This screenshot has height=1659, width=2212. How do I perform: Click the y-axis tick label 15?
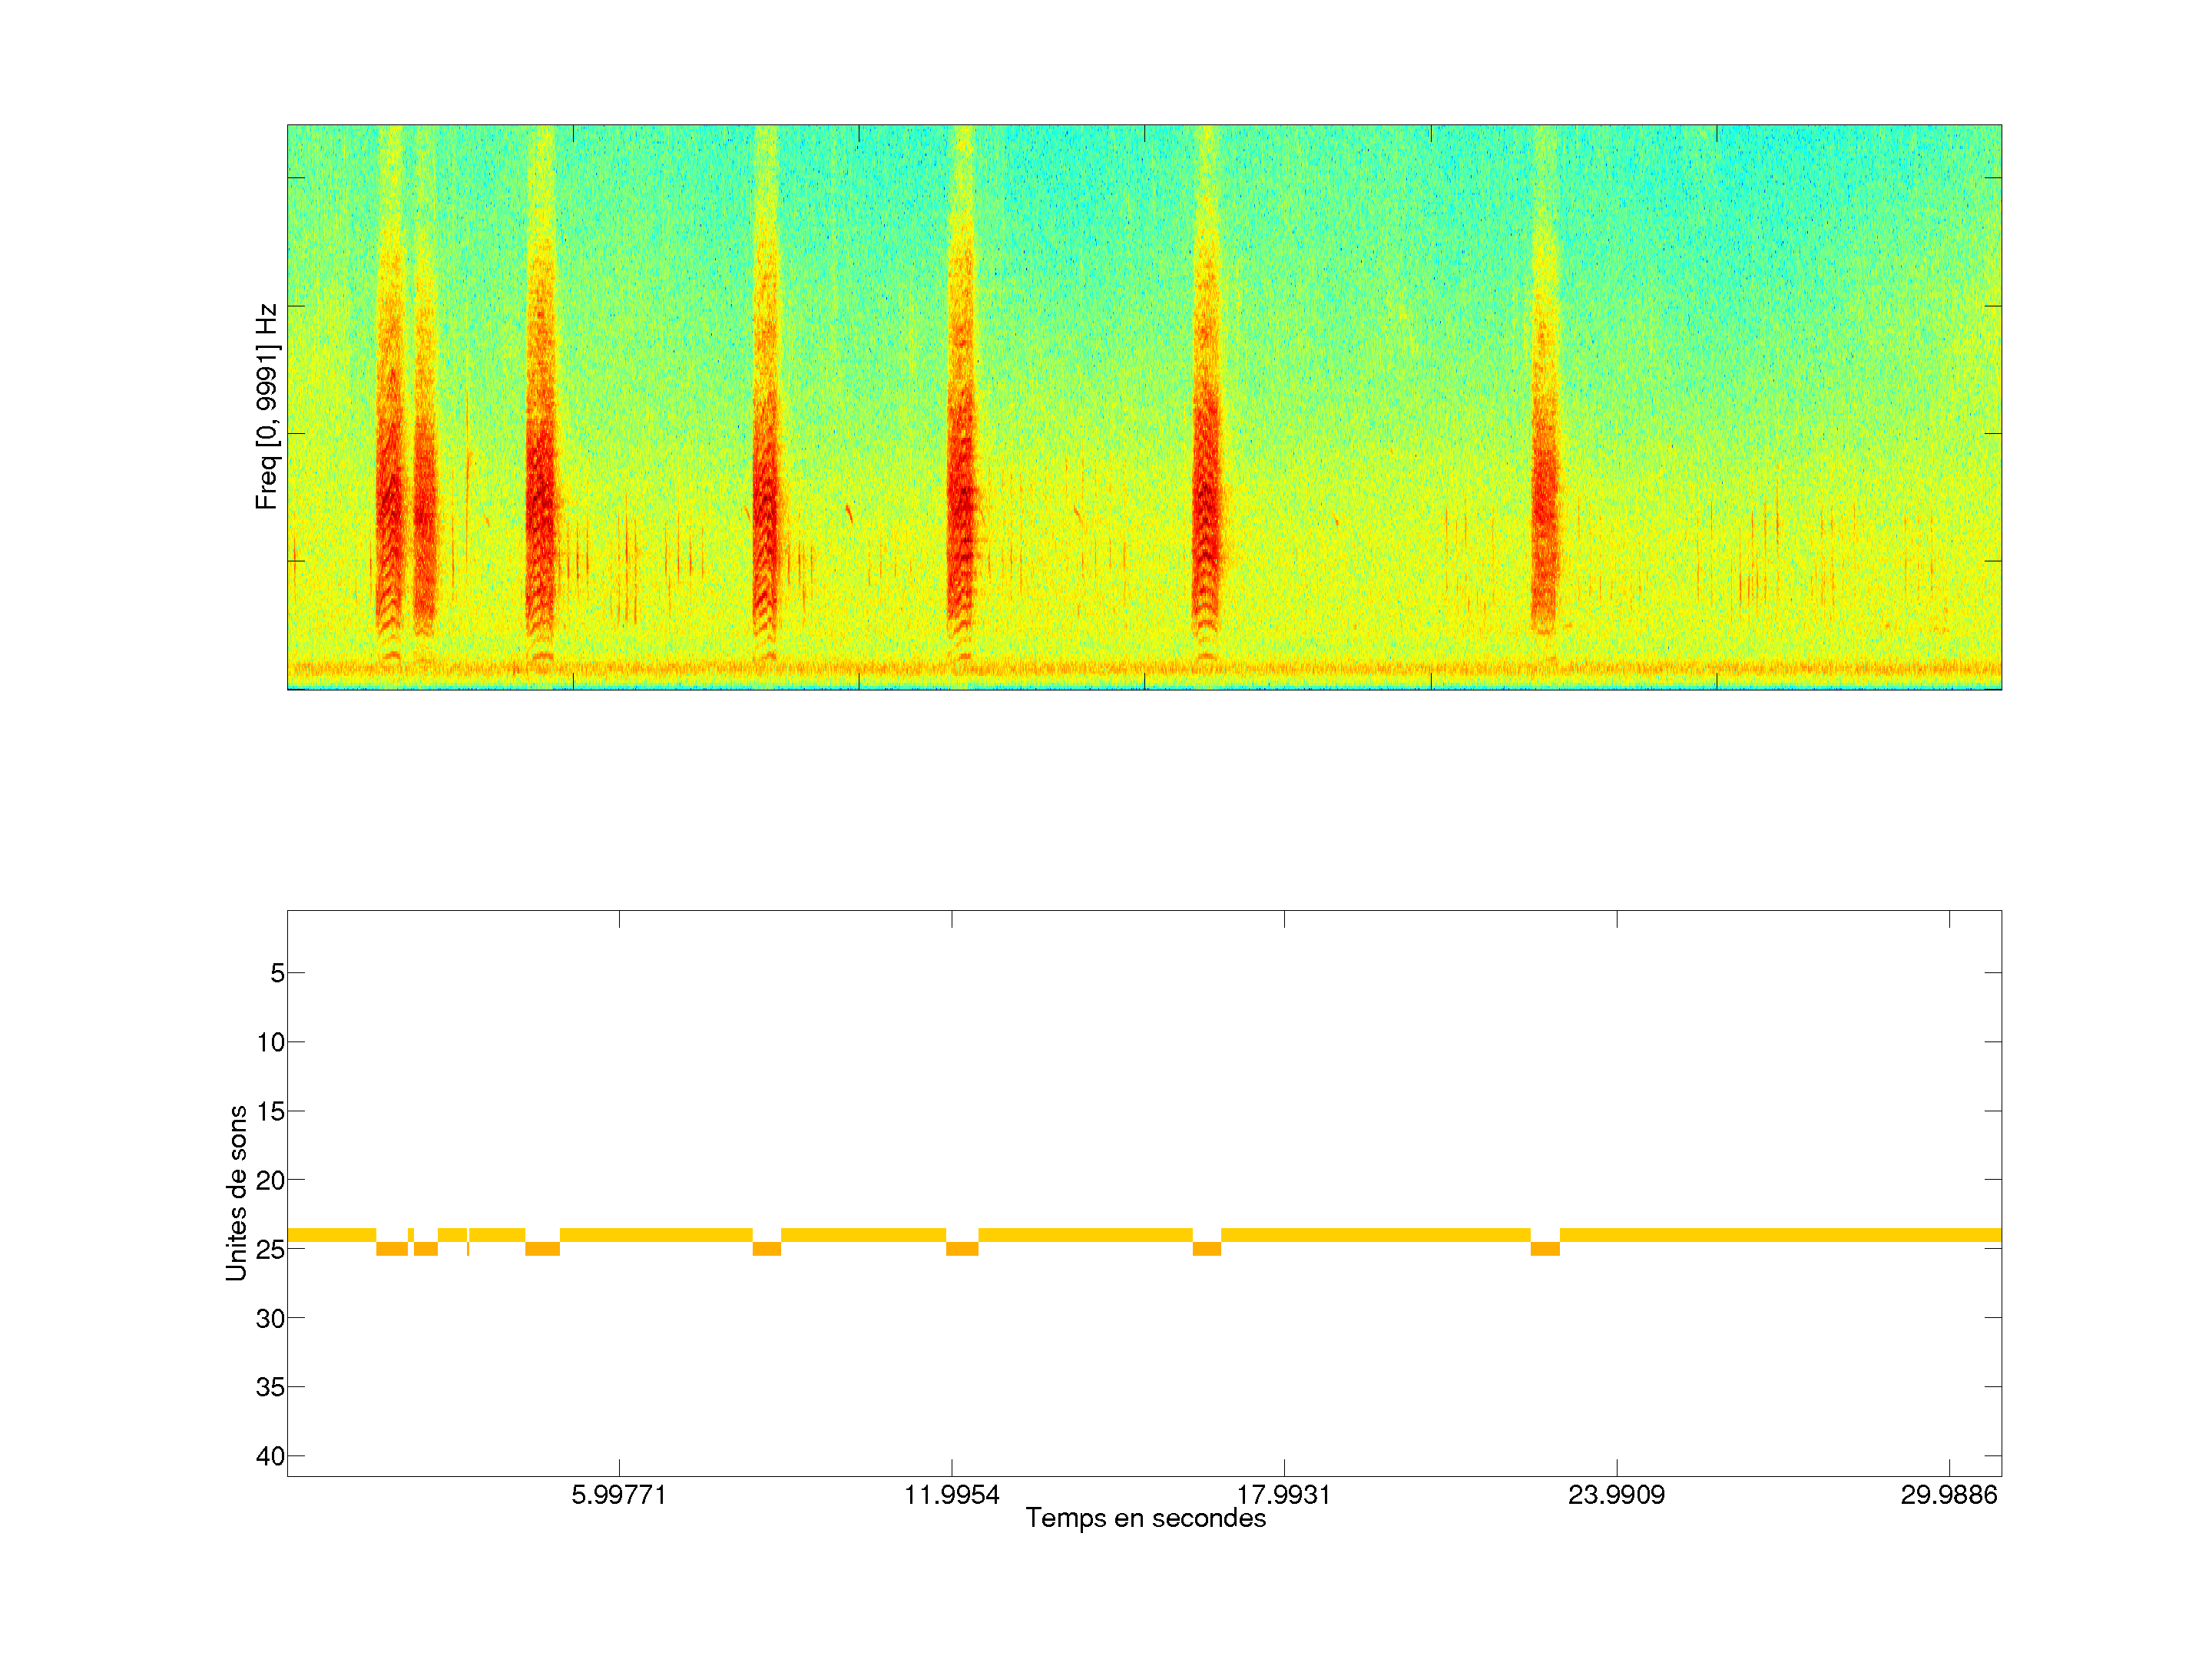[x=270, y=1111]
